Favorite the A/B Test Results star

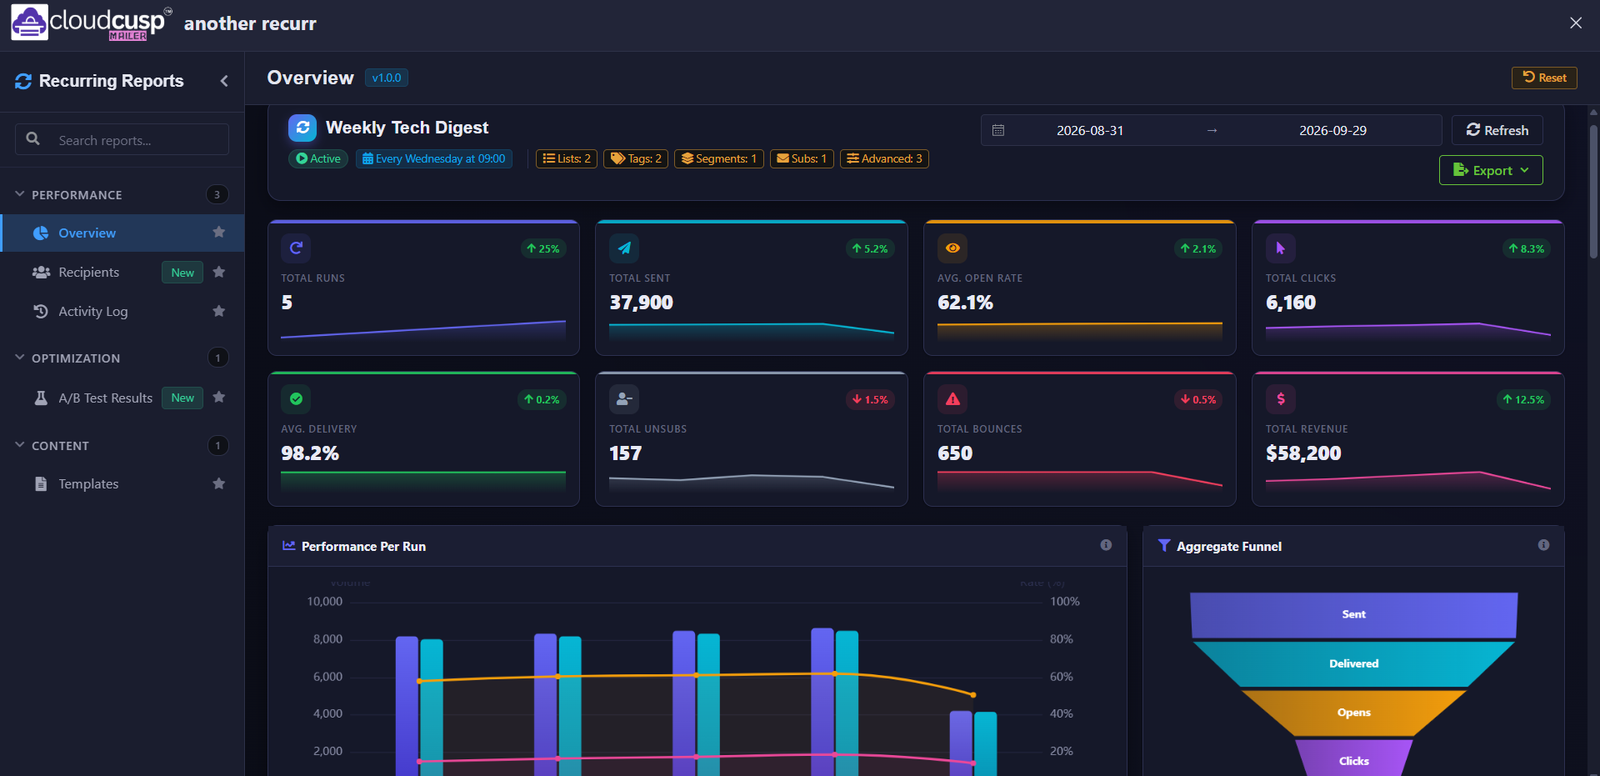pos(219,397)
